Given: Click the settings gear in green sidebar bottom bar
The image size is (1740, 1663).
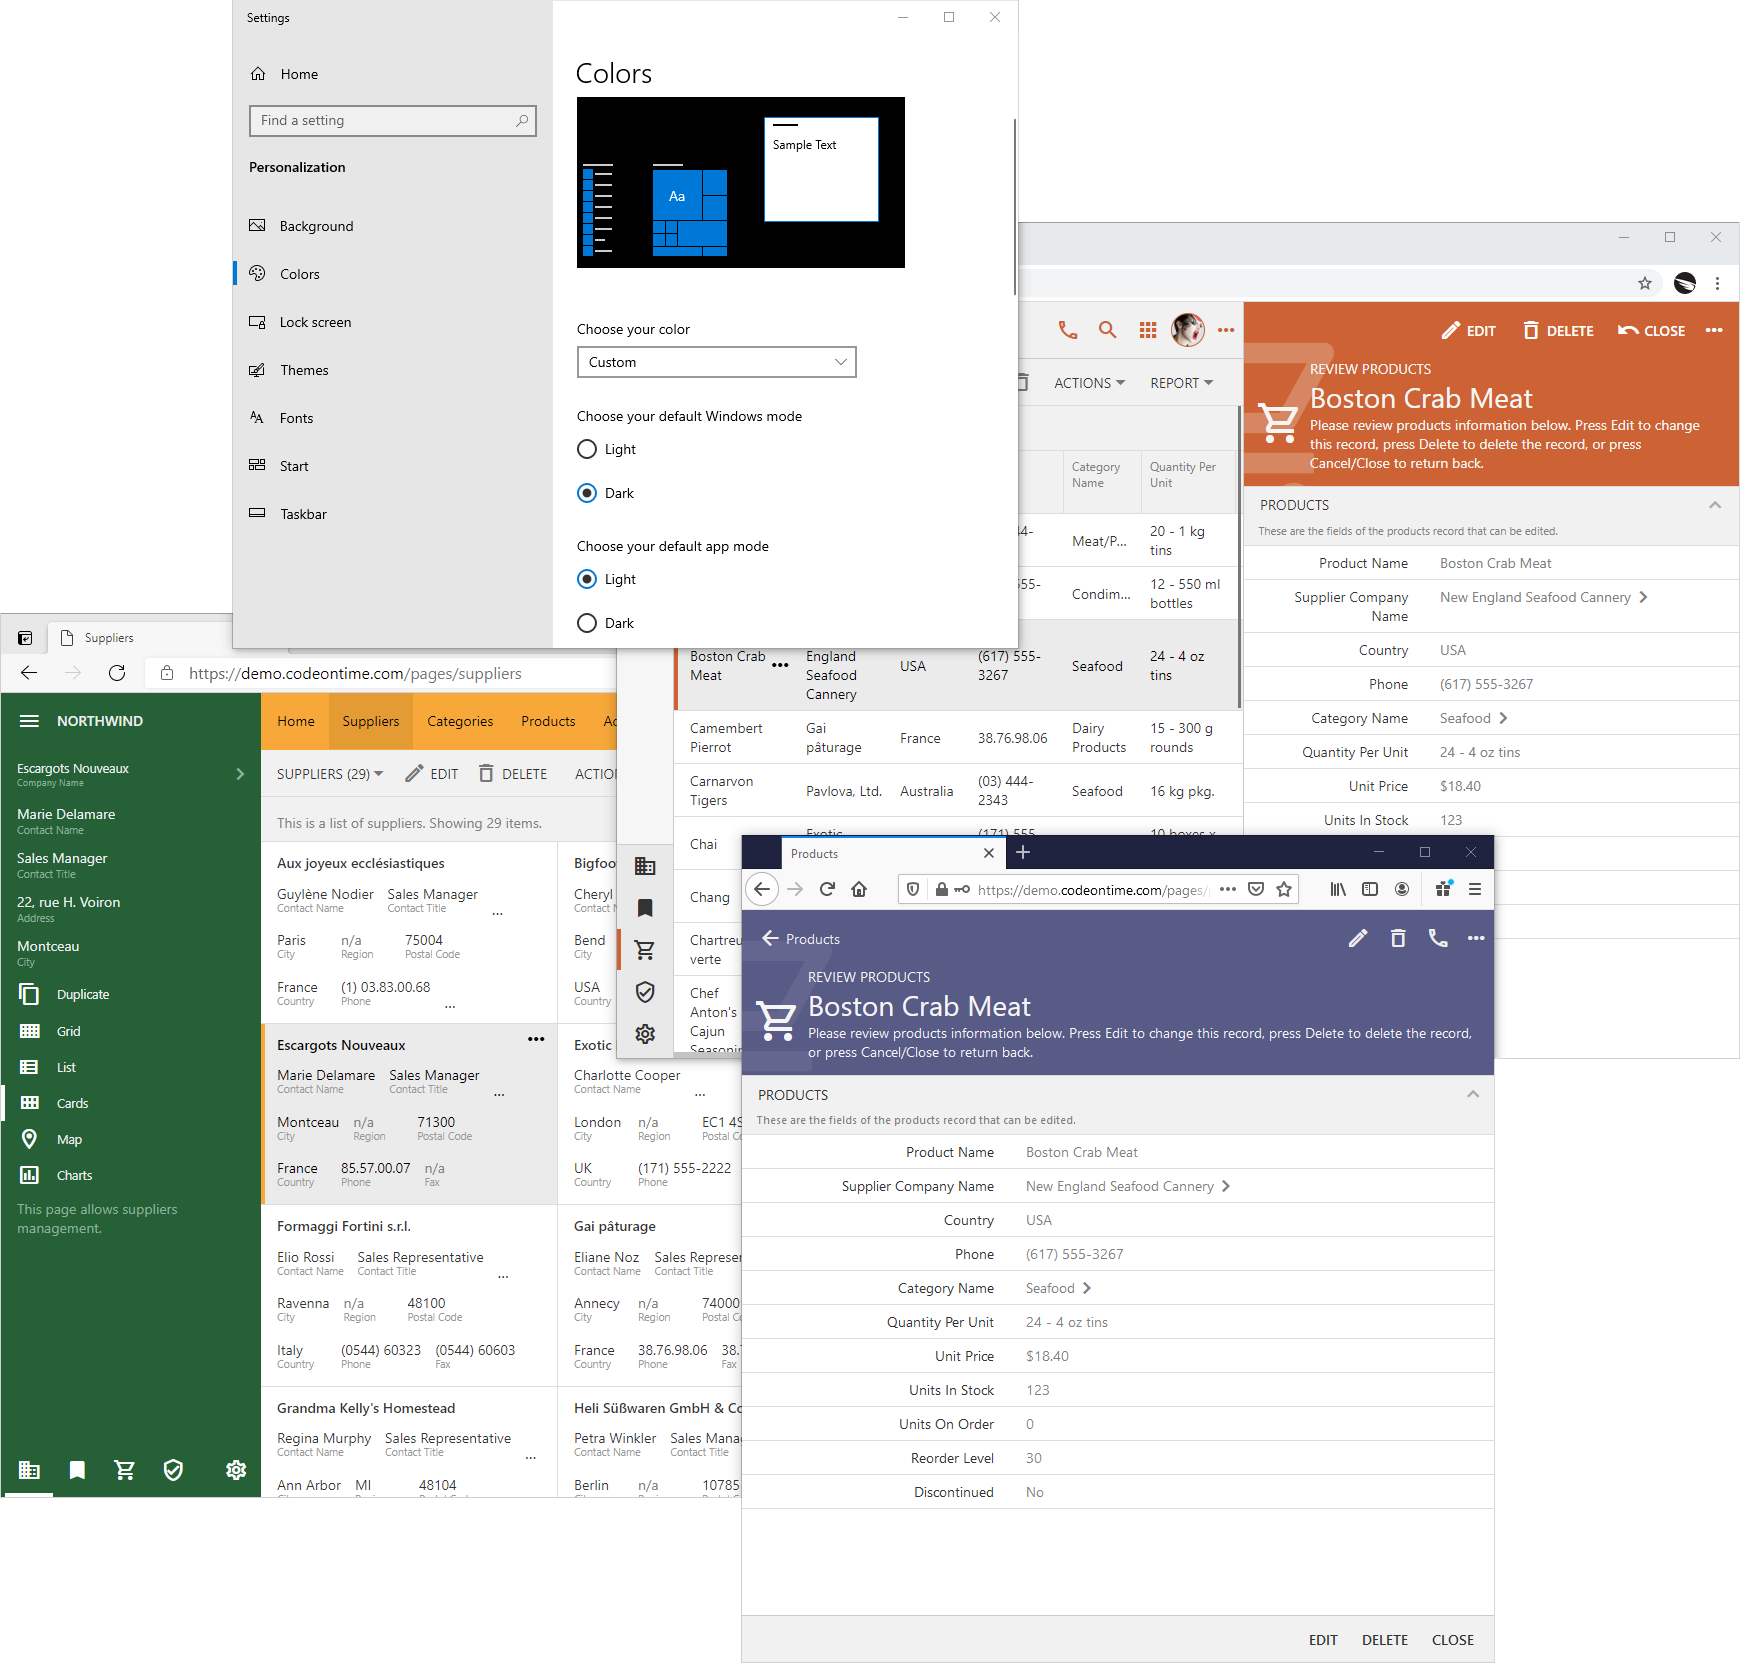Looking at the screenshot, I should [x=236, y=1470].
